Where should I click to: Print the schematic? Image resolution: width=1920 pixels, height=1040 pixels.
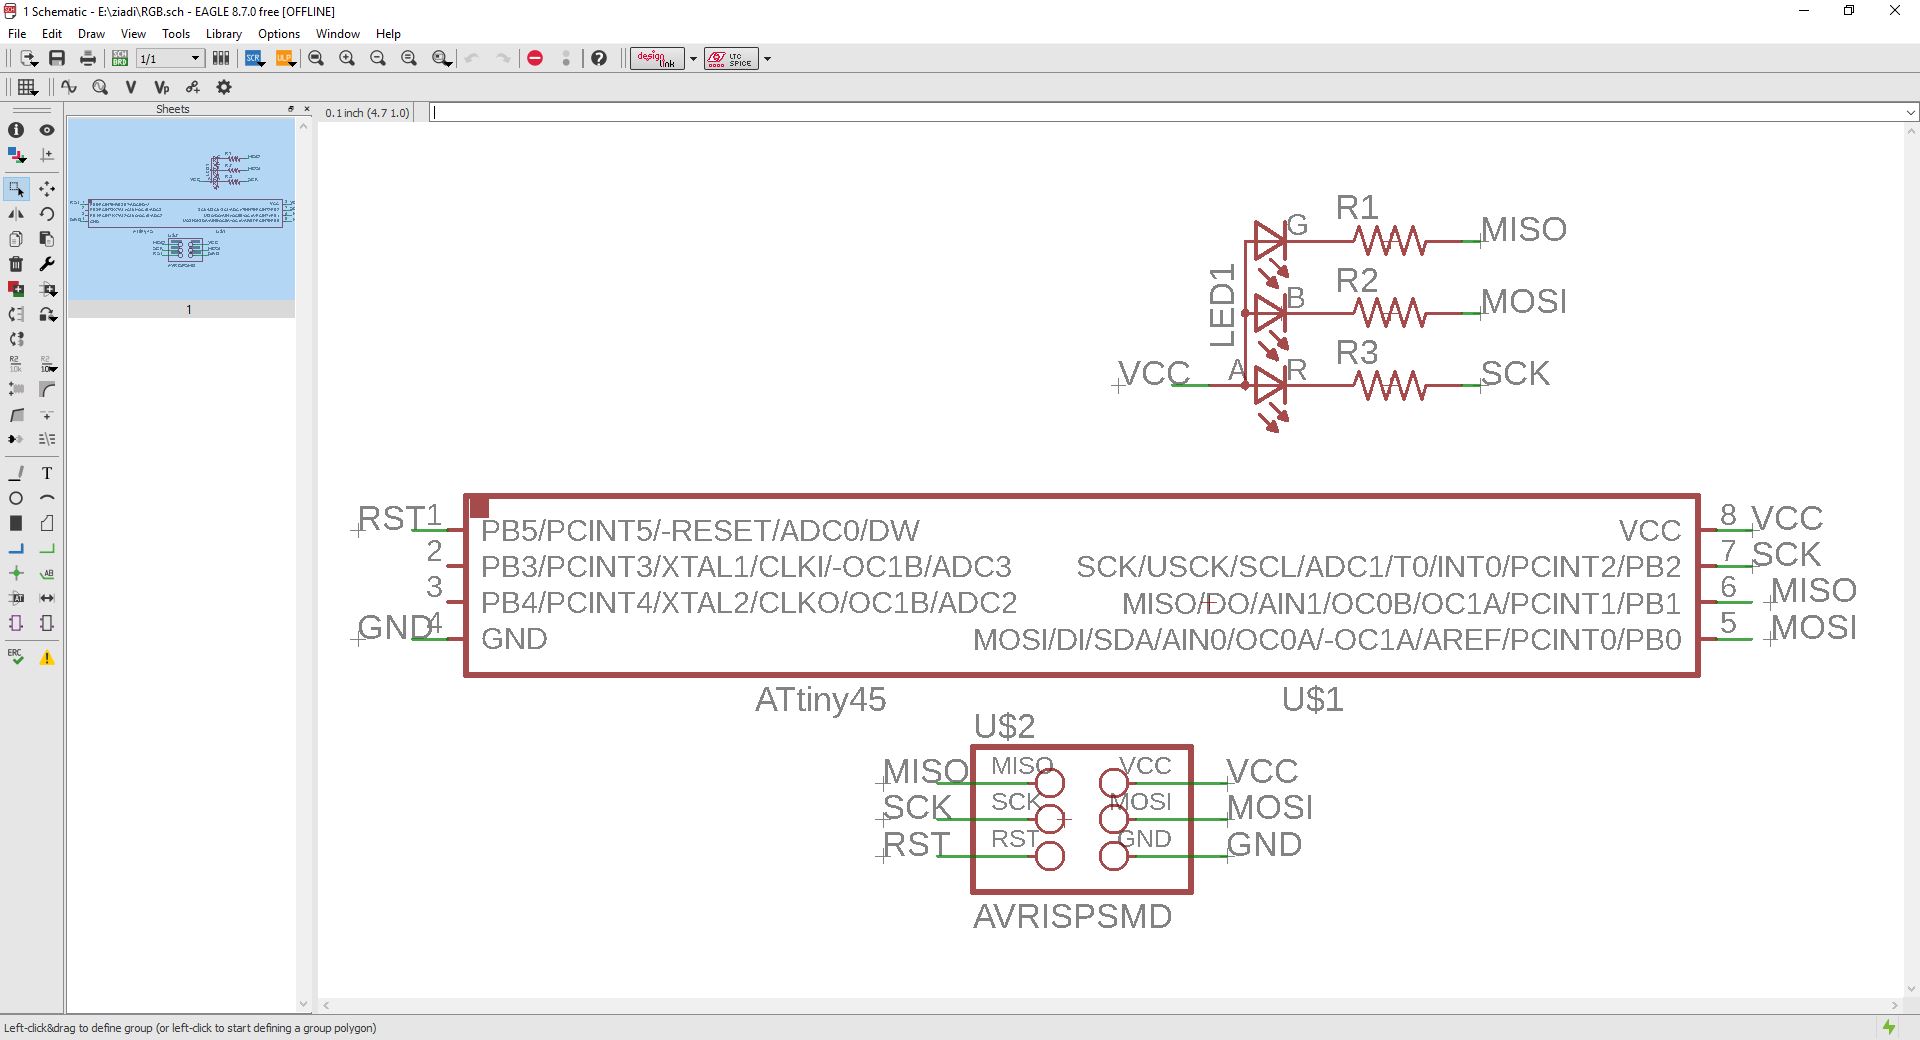(88, 58)
